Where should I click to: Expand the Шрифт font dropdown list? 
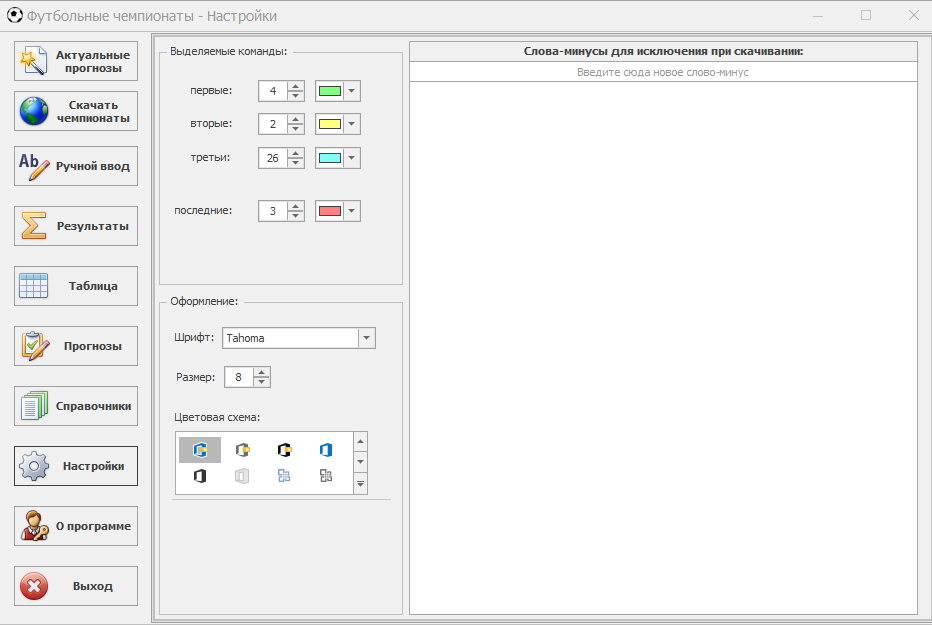pos(367,338)
